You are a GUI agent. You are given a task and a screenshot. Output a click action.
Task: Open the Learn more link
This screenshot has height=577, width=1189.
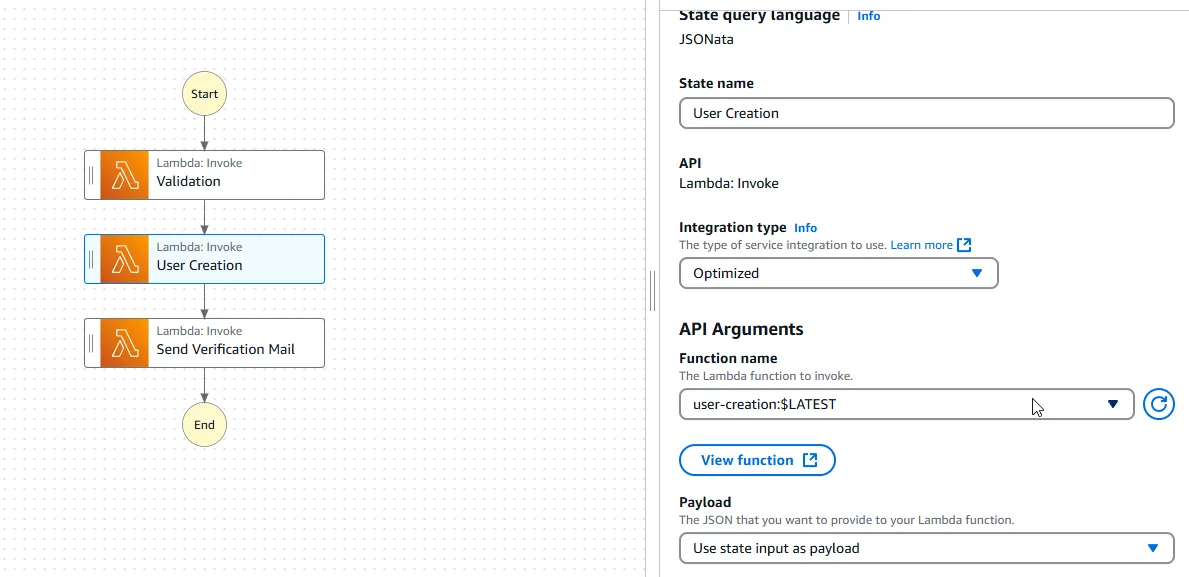coord(921,245)
